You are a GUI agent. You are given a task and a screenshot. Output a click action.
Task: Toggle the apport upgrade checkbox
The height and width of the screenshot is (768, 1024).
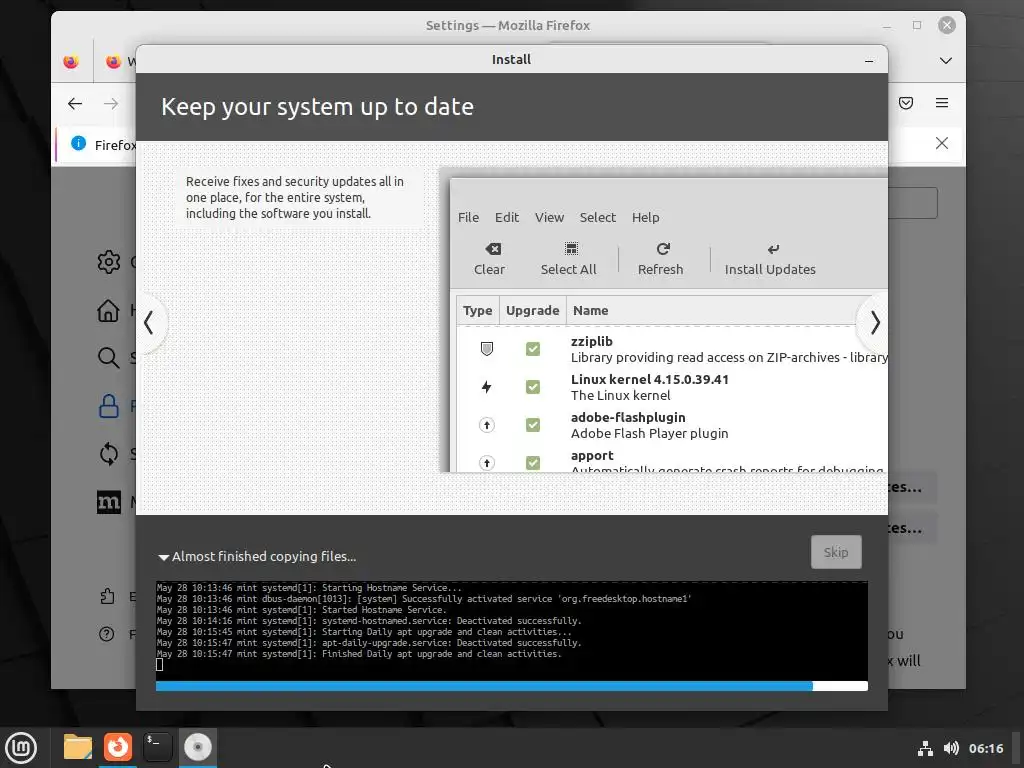pos(533,462)
